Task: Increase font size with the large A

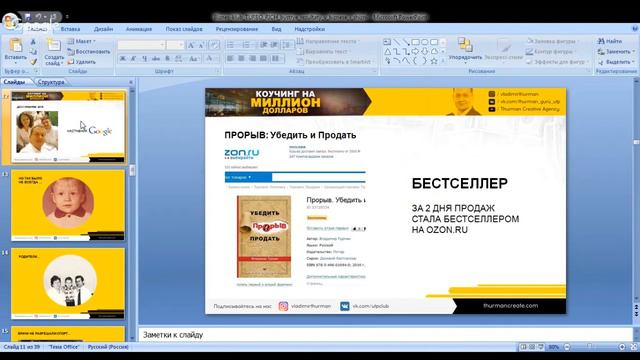Action: point(191,45)
